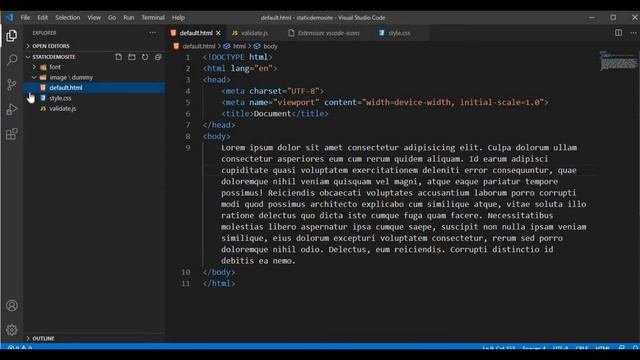Viewport: 640px width, 360px height.
Task: Expand the OPEN EDITORS section
Action: (x=28, y=46)
